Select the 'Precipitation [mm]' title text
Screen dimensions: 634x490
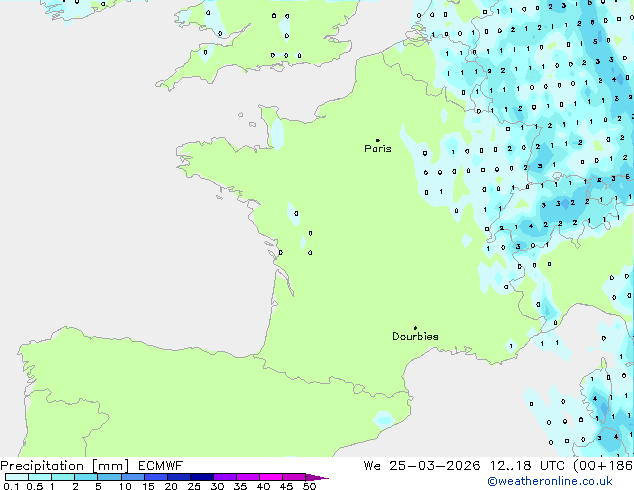(65, 466)
